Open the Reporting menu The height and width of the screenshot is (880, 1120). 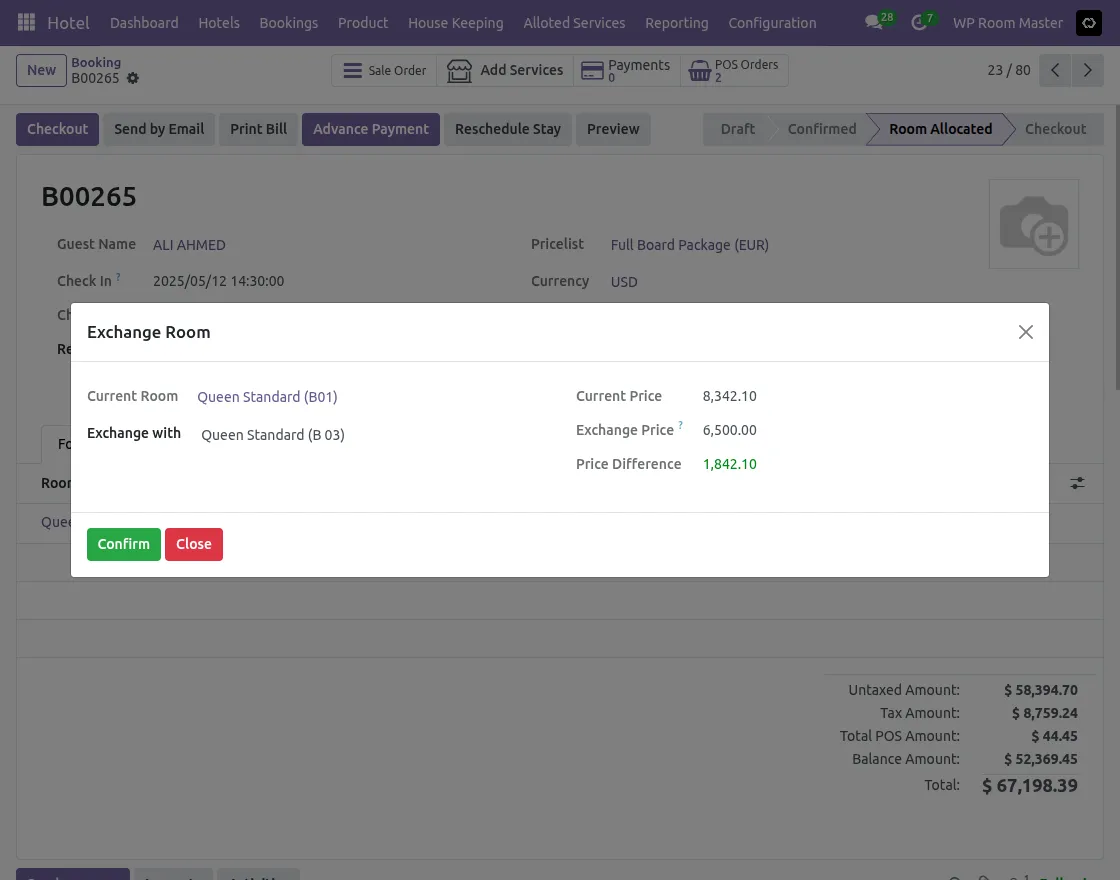(x=676, y=22)
